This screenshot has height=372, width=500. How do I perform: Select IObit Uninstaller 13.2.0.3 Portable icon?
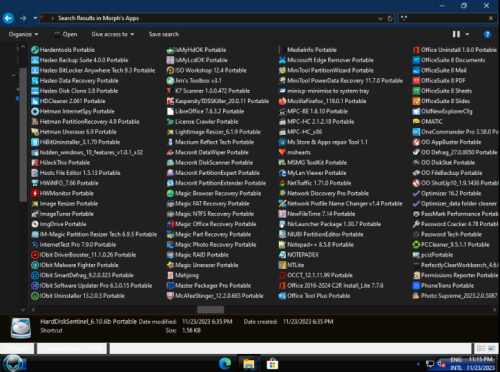35,296
